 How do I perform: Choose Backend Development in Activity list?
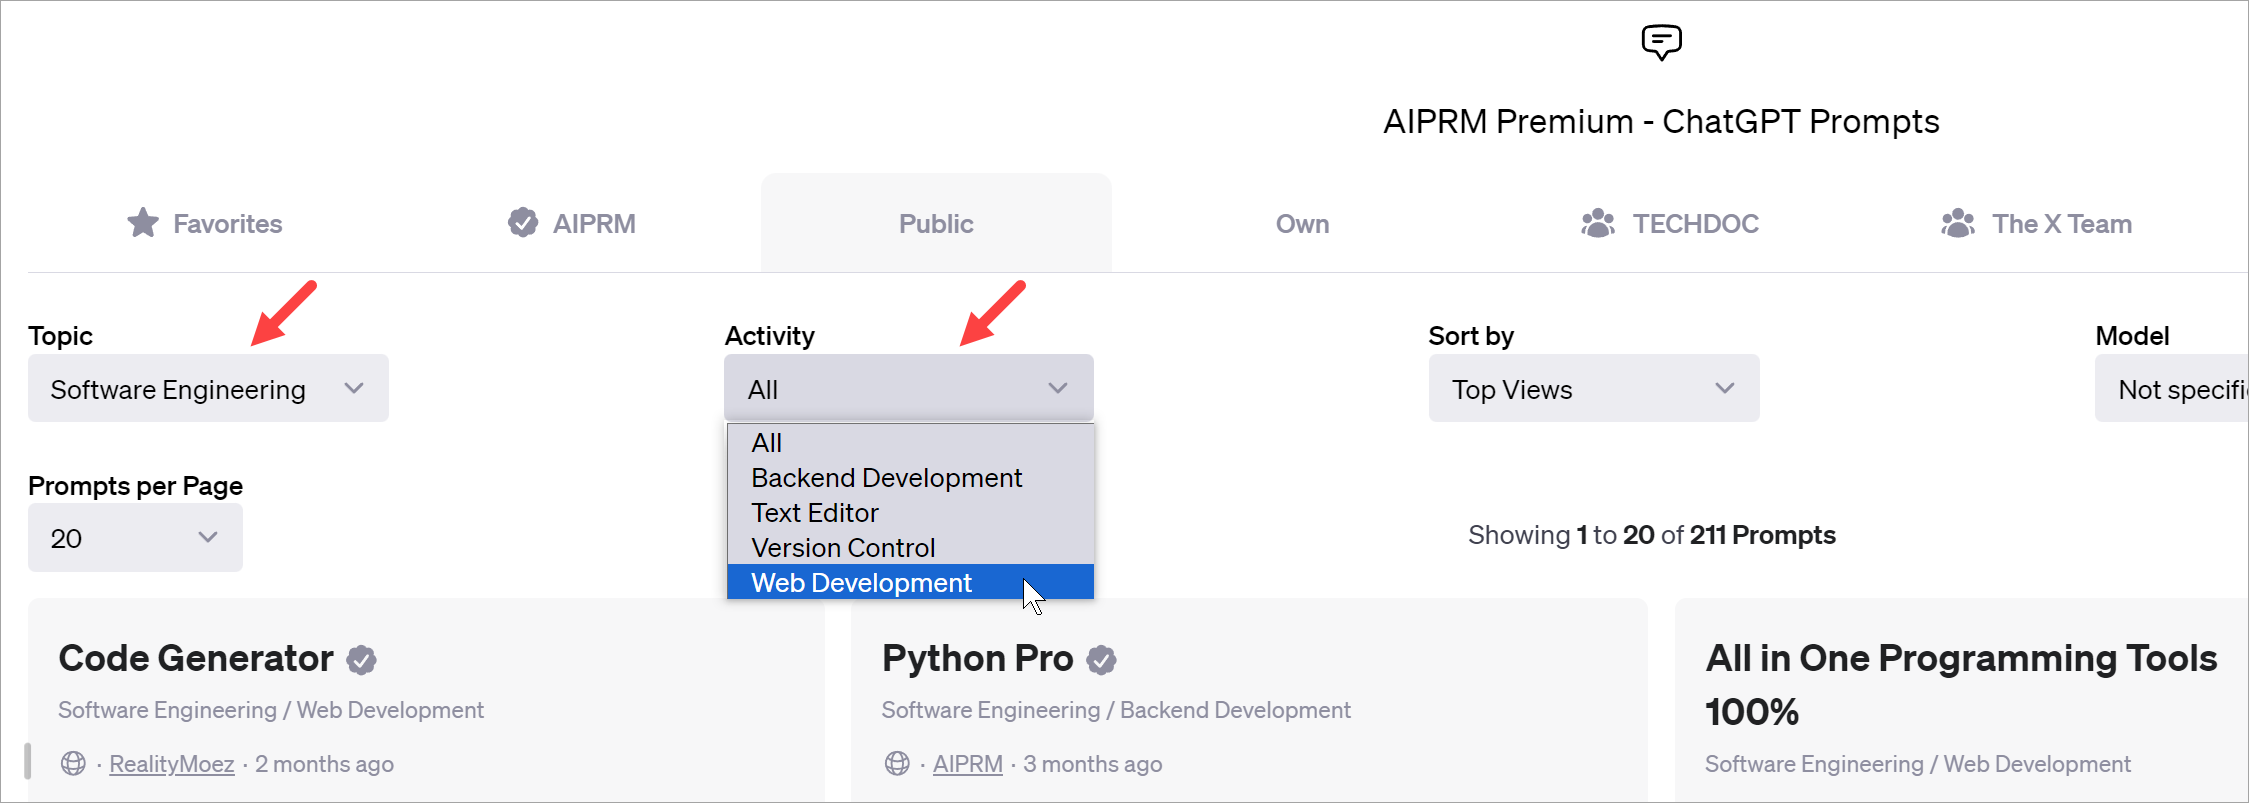click(886, 478)
